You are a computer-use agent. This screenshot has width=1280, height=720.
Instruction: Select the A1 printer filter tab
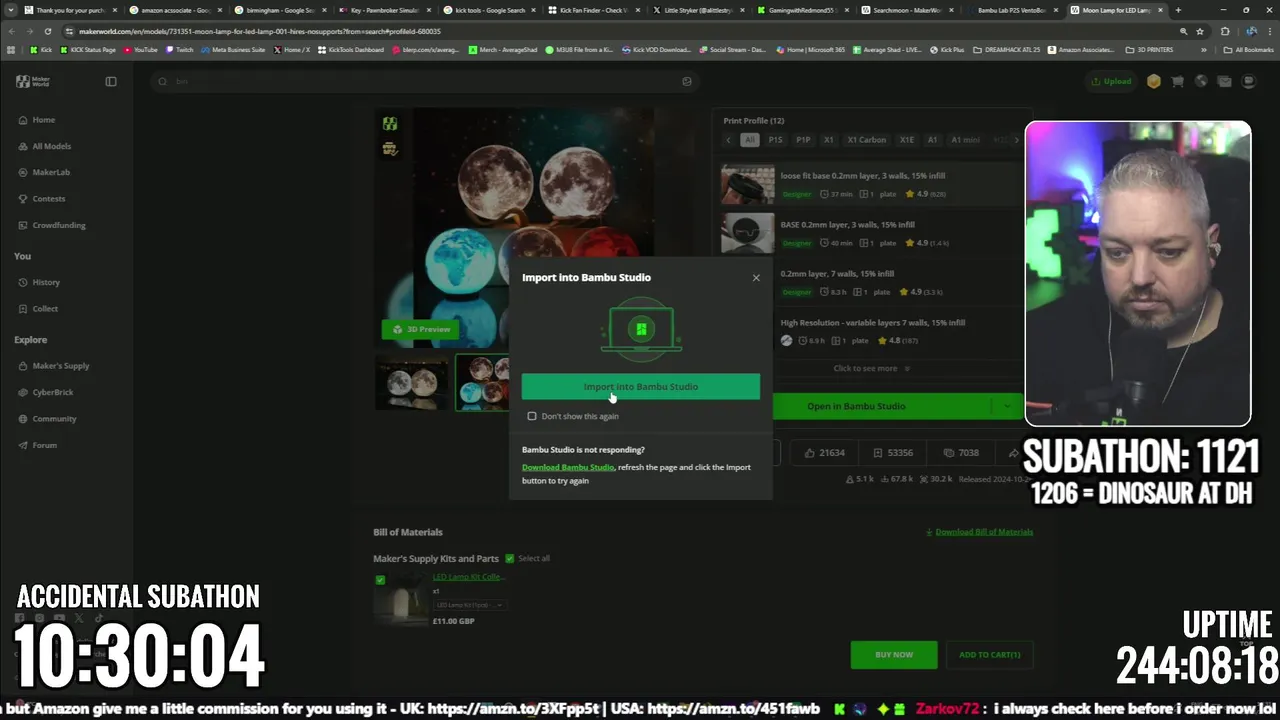[x=932, y=140]
